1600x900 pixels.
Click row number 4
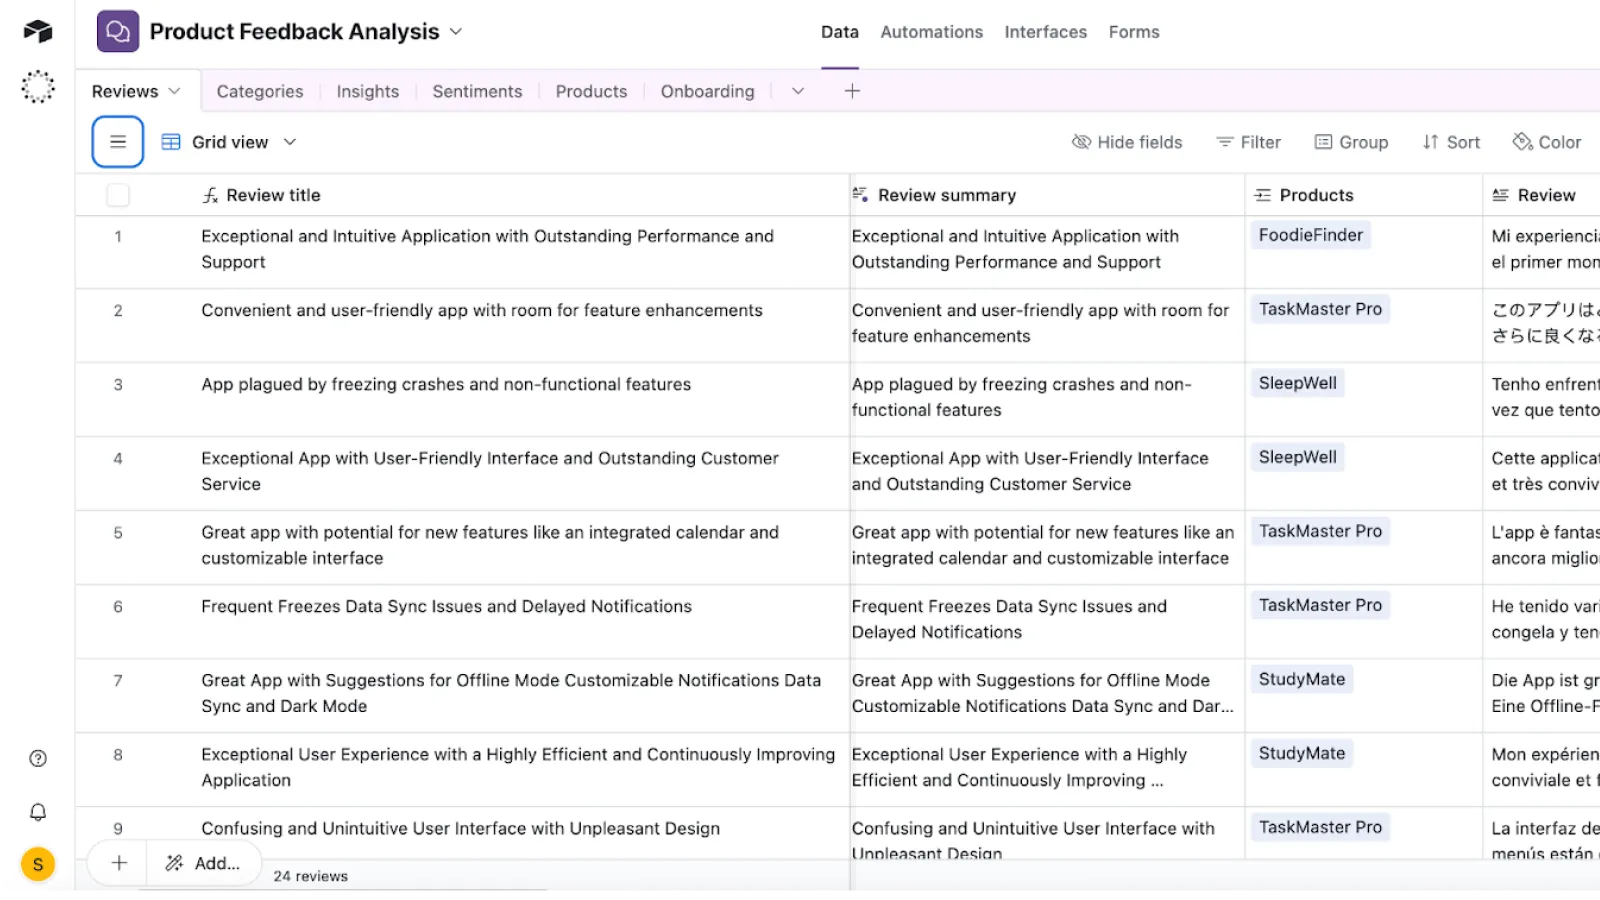point(118,458)
